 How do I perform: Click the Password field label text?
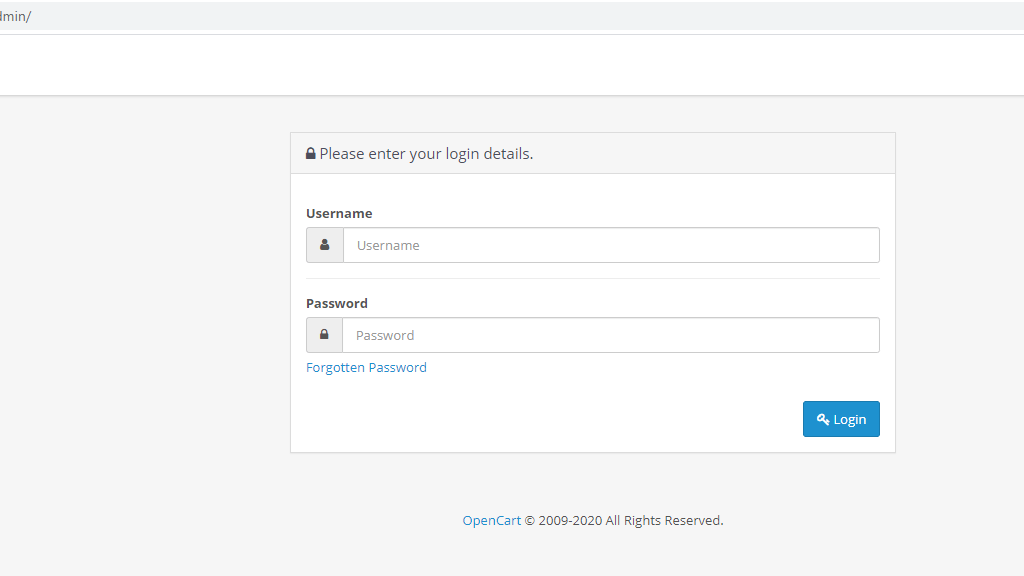[x=337, y=303]
